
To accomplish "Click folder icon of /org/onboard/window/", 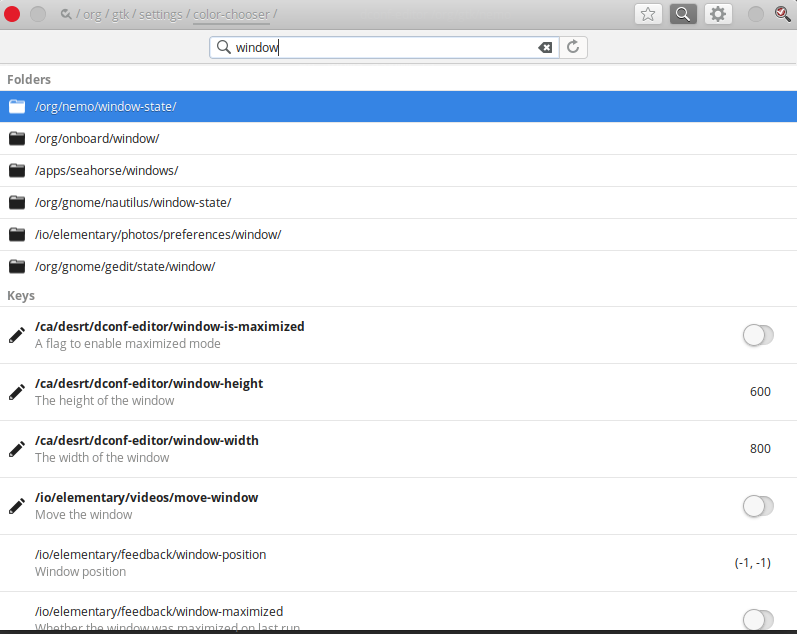I will pos(17,138).
